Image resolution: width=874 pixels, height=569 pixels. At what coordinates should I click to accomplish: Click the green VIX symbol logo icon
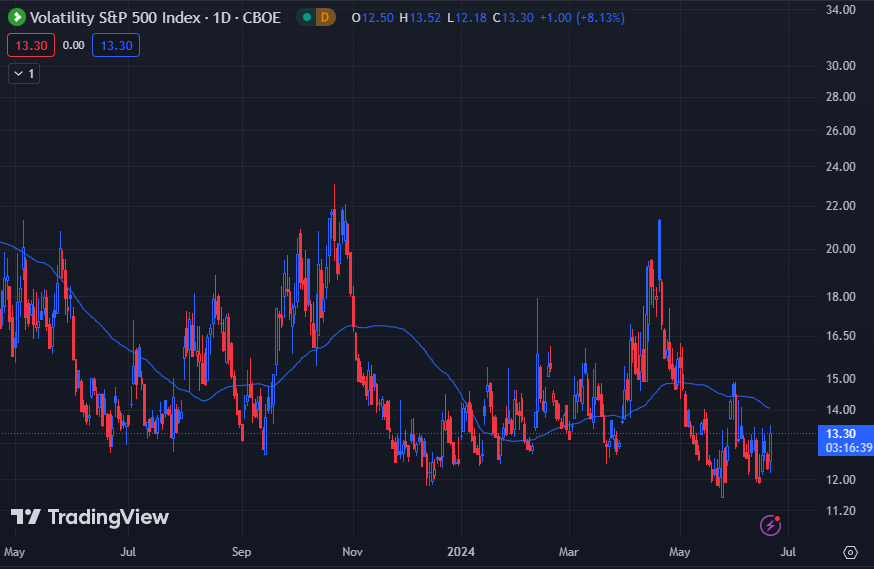click(x=17, y=18)
